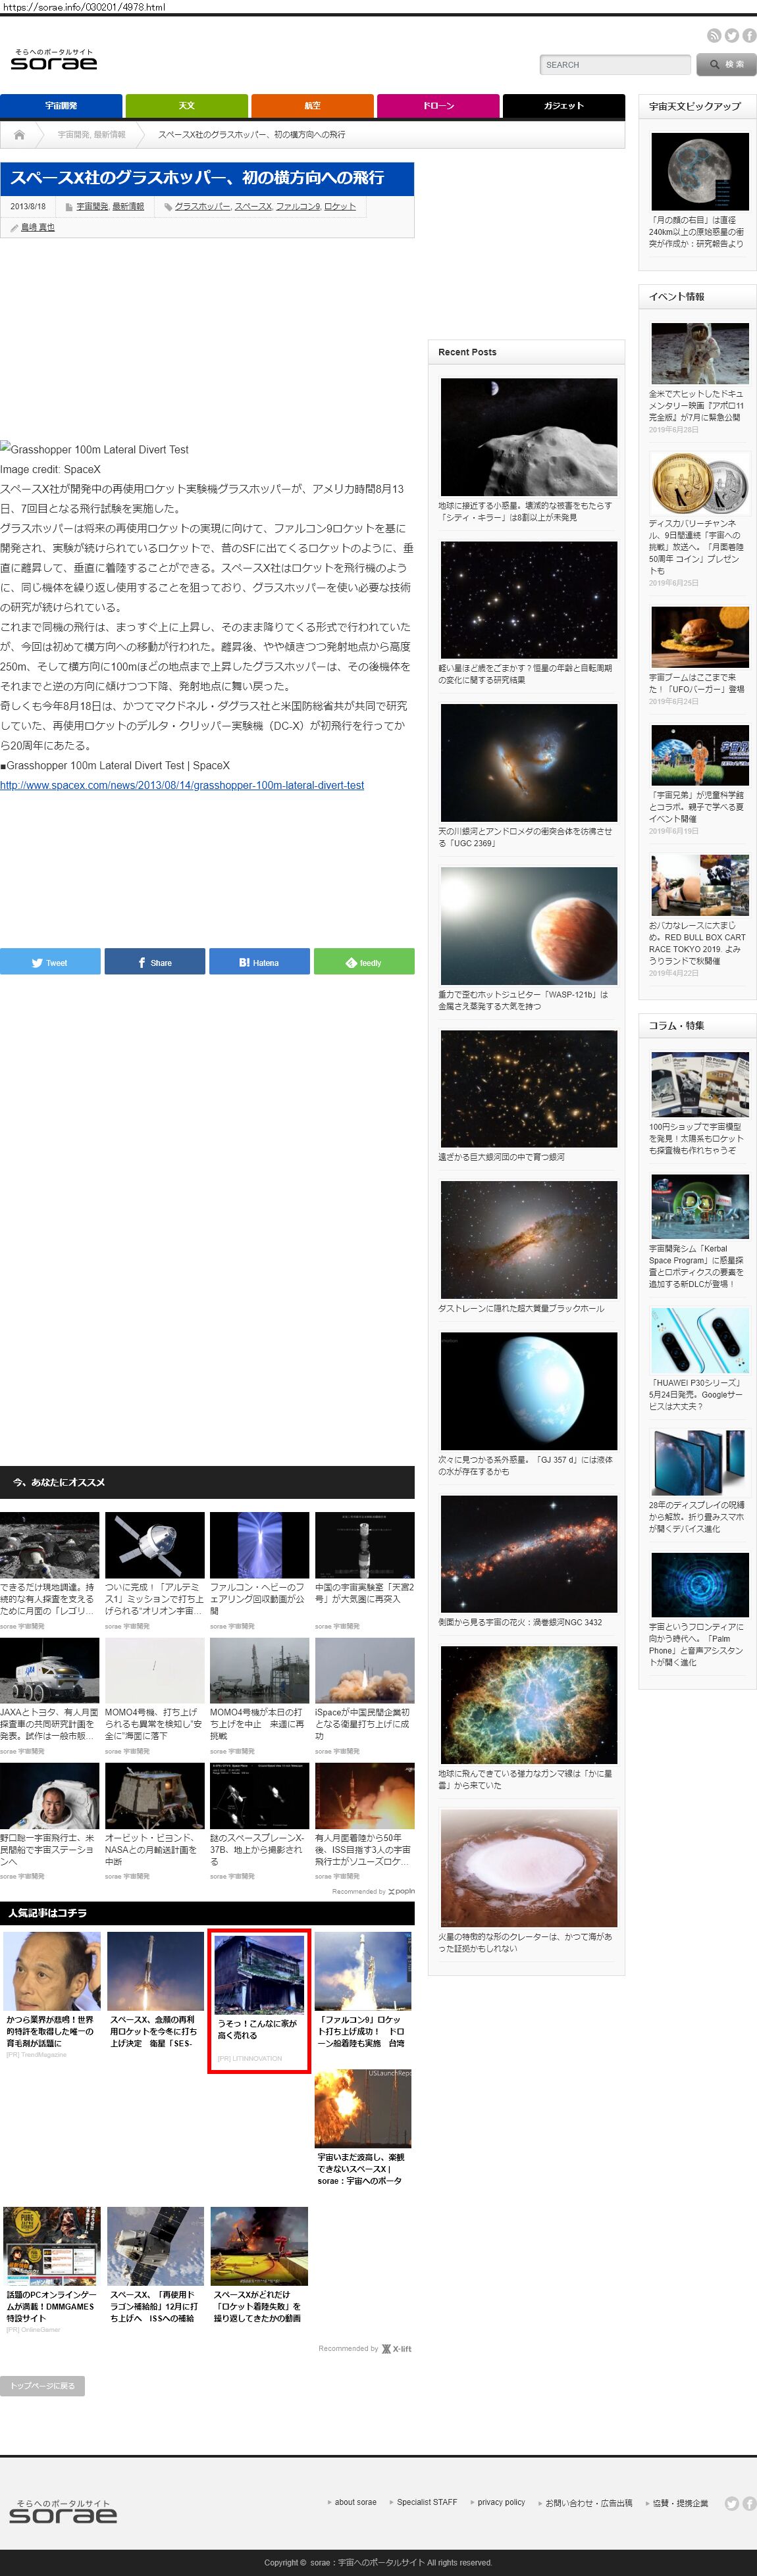Click the sorae logo in footer

click(63, 2511)
